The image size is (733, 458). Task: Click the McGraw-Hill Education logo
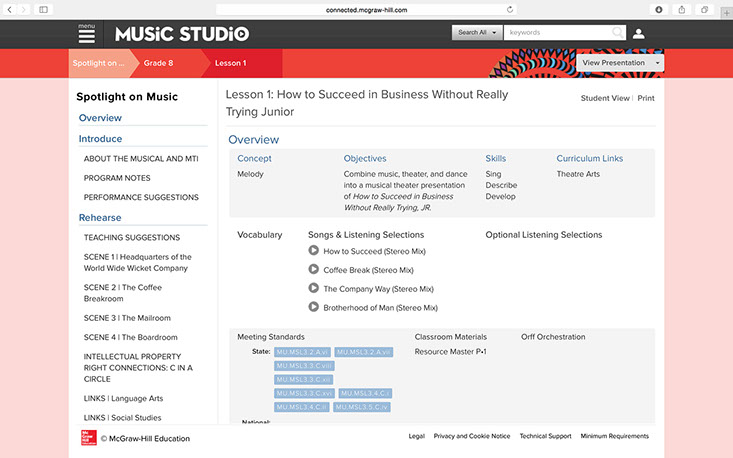(89, 438)
